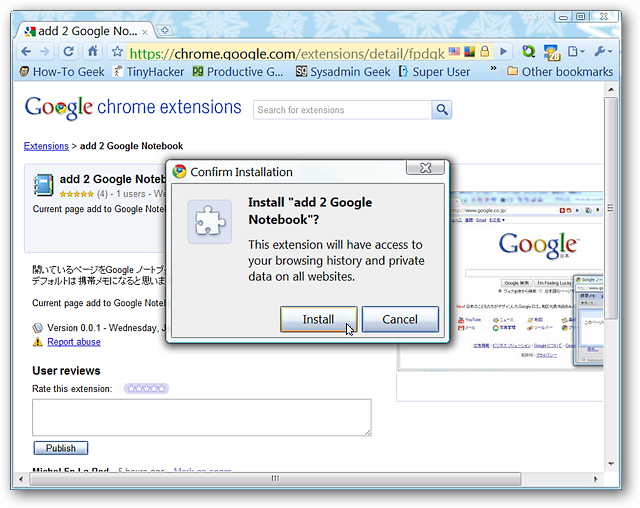
Task: Click the User reviews heading
Action: coord(66,370)
